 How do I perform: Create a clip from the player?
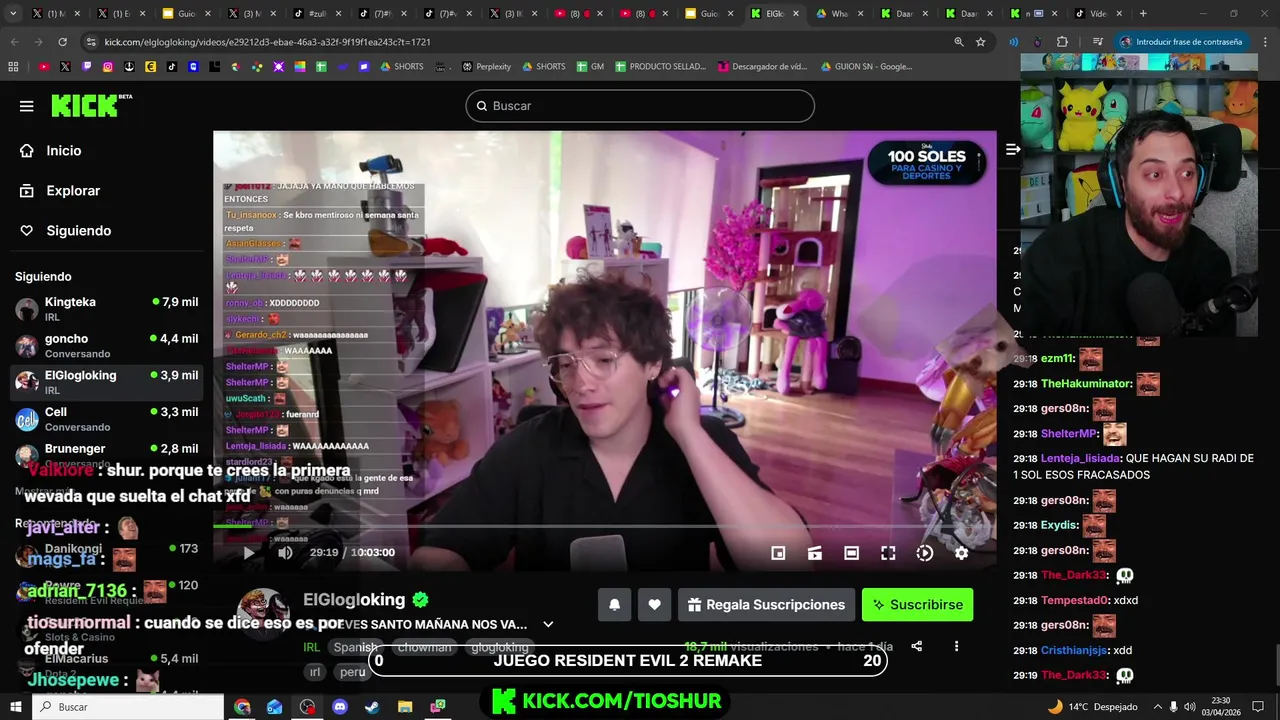pos(815,553)
